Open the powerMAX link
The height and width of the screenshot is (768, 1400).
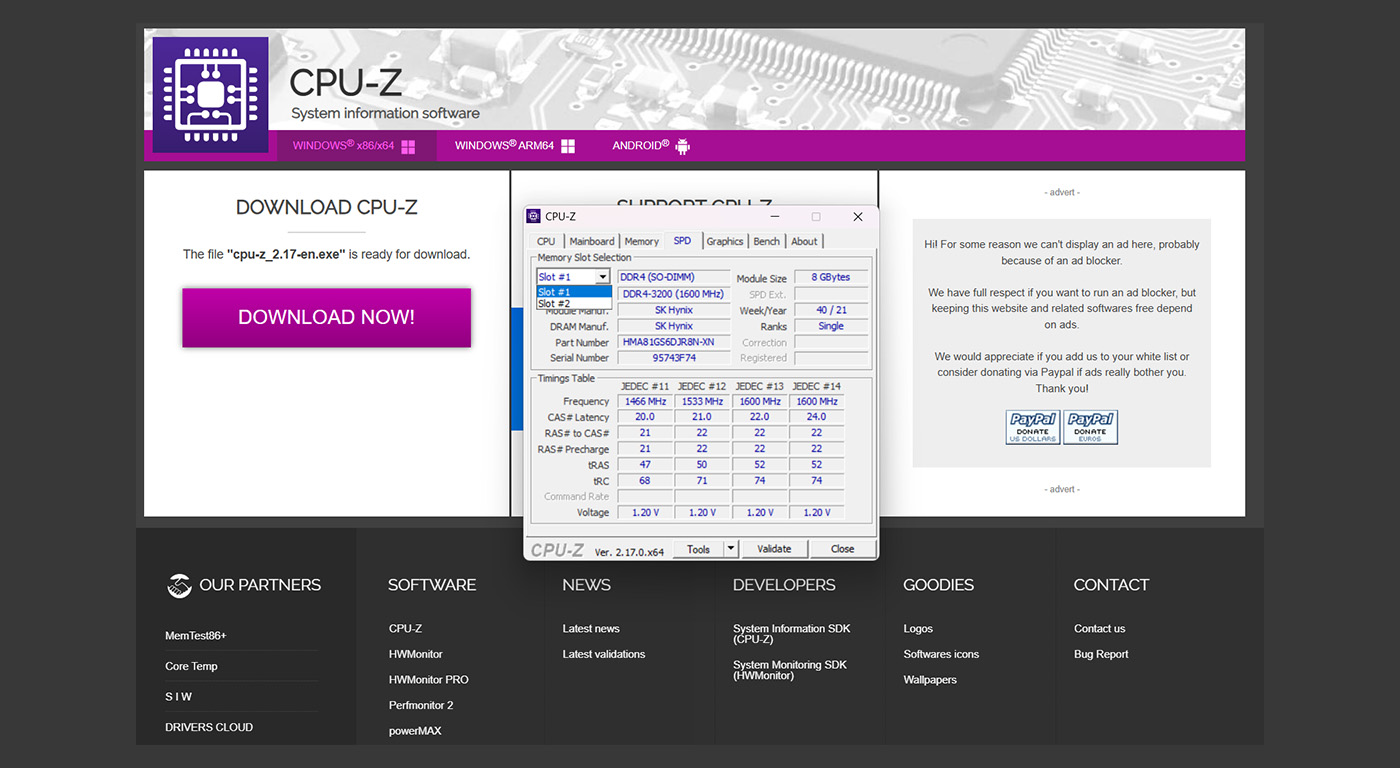[415, 731]
